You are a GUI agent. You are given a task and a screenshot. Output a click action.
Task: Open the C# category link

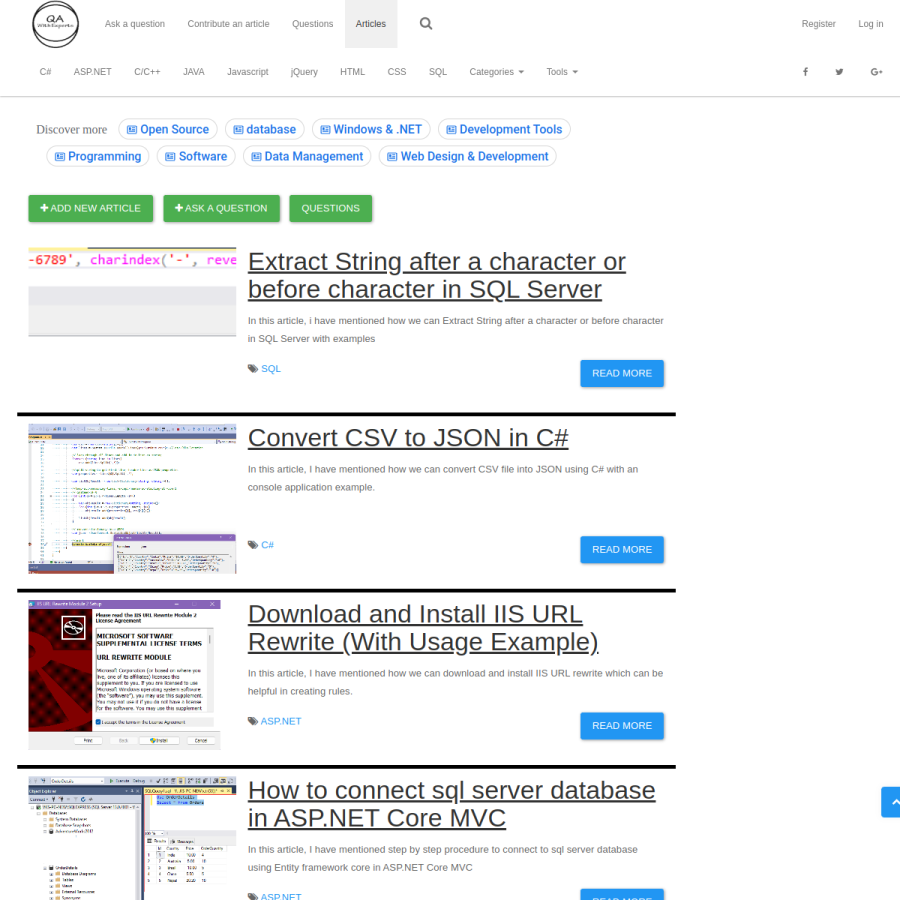[x=45, y=72]
